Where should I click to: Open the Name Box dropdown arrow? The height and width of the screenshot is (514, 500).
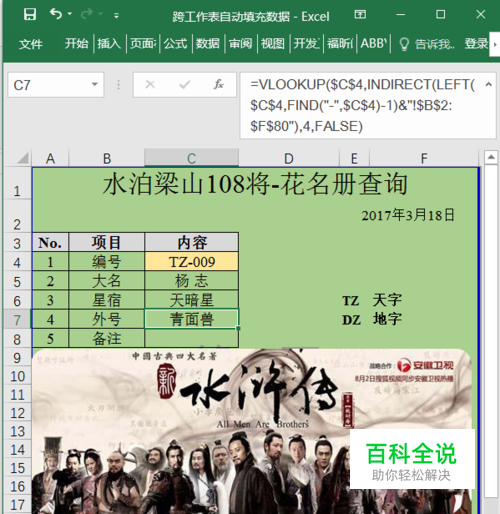click(95, 84)
